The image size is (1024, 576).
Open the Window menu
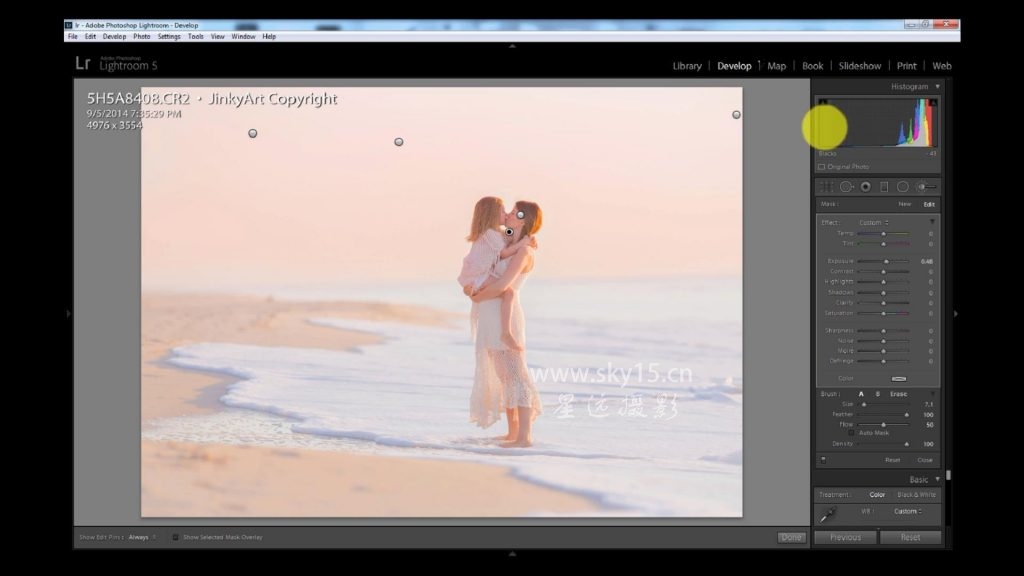tap(243, 37)
